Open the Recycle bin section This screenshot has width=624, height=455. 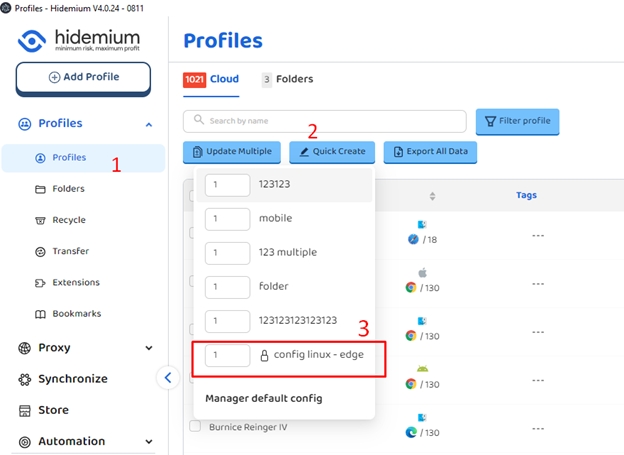click(x=69, y=220)
